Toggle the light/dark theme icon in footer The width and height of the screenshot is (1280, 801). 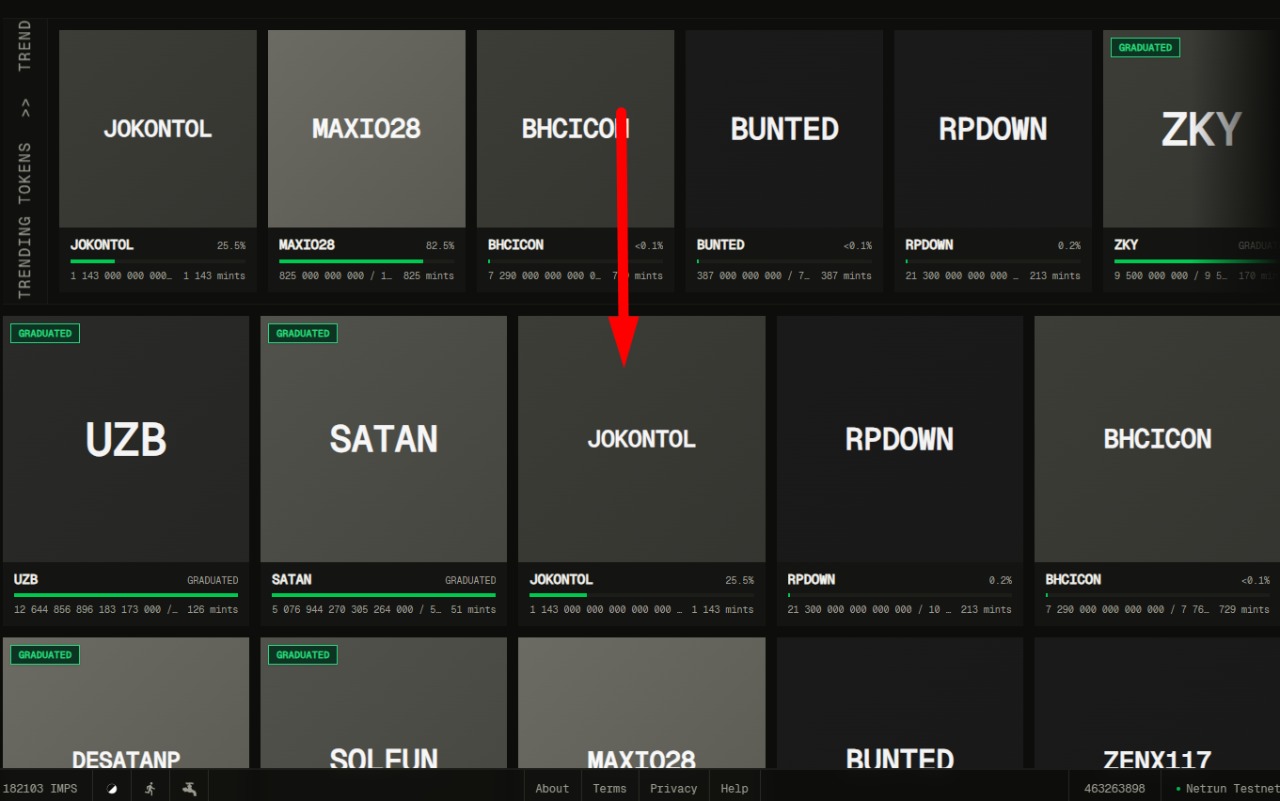click(112, 788)
